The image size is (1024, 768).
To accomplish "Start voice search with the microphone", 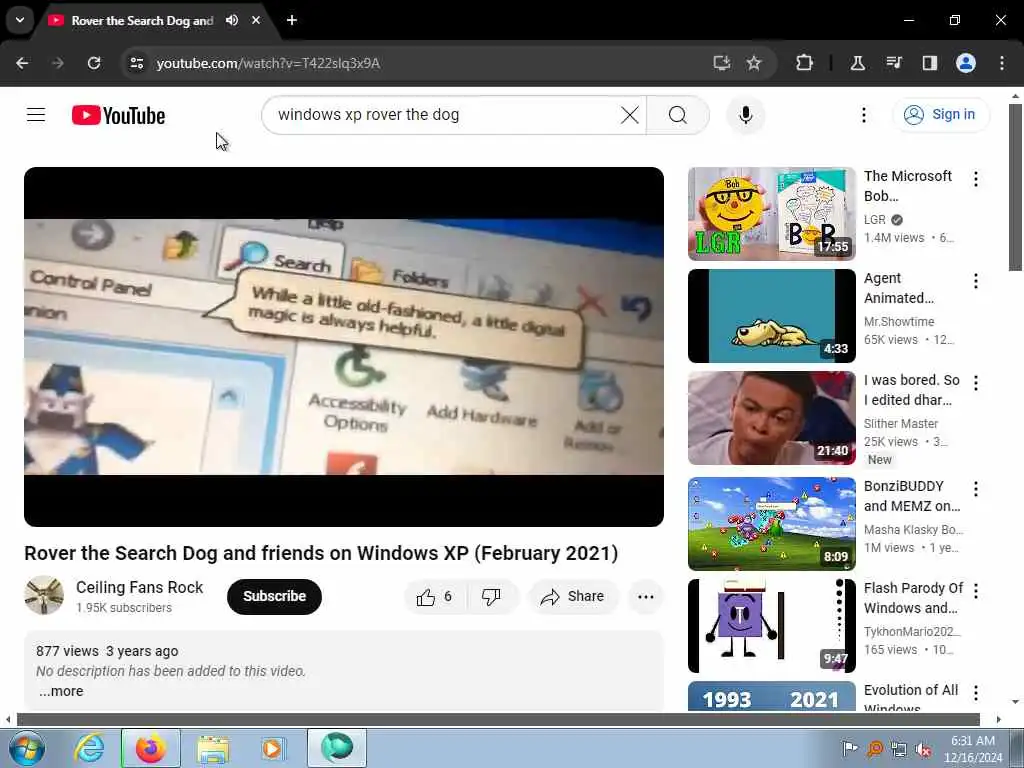I will pyautogui.click(x=746, y=115).
